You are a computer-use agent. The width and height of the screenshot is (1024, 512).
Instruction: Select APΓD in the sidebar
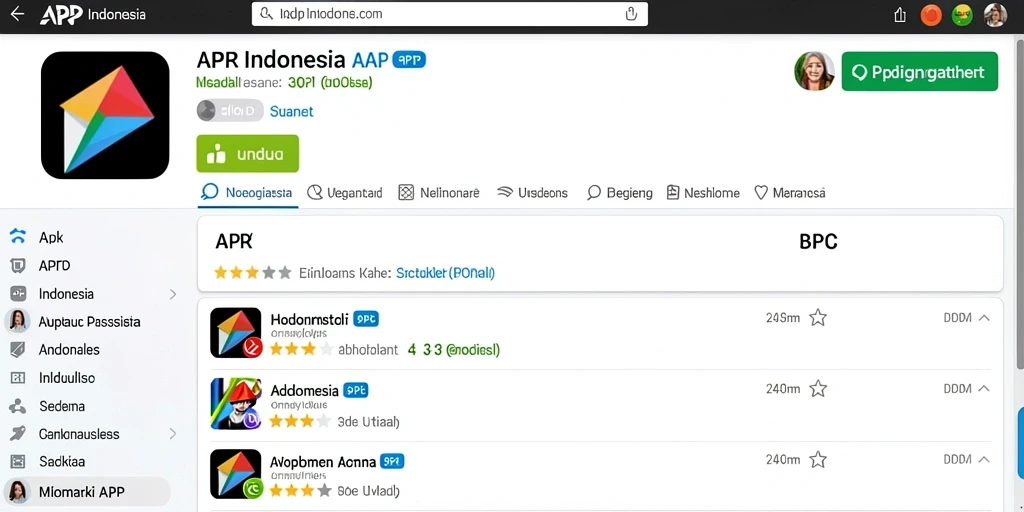pyautogui.click(x=54, y=266)
